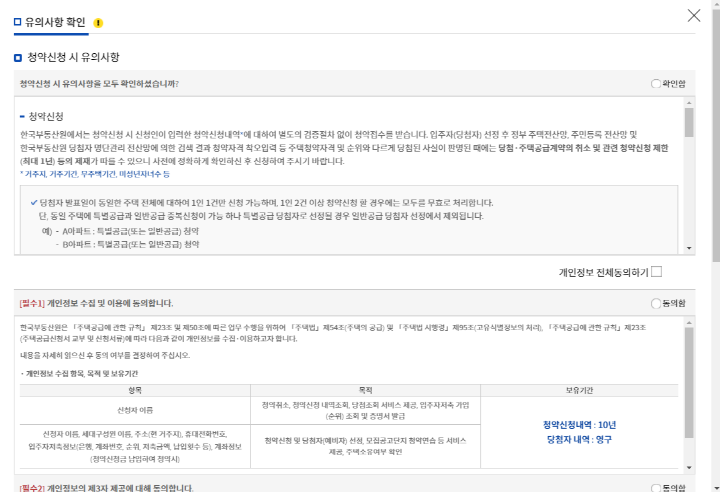Image resolution: width=720 pixels, height=492 pixels.
Task: Click the 목적 column header
Action: [366, 390]
